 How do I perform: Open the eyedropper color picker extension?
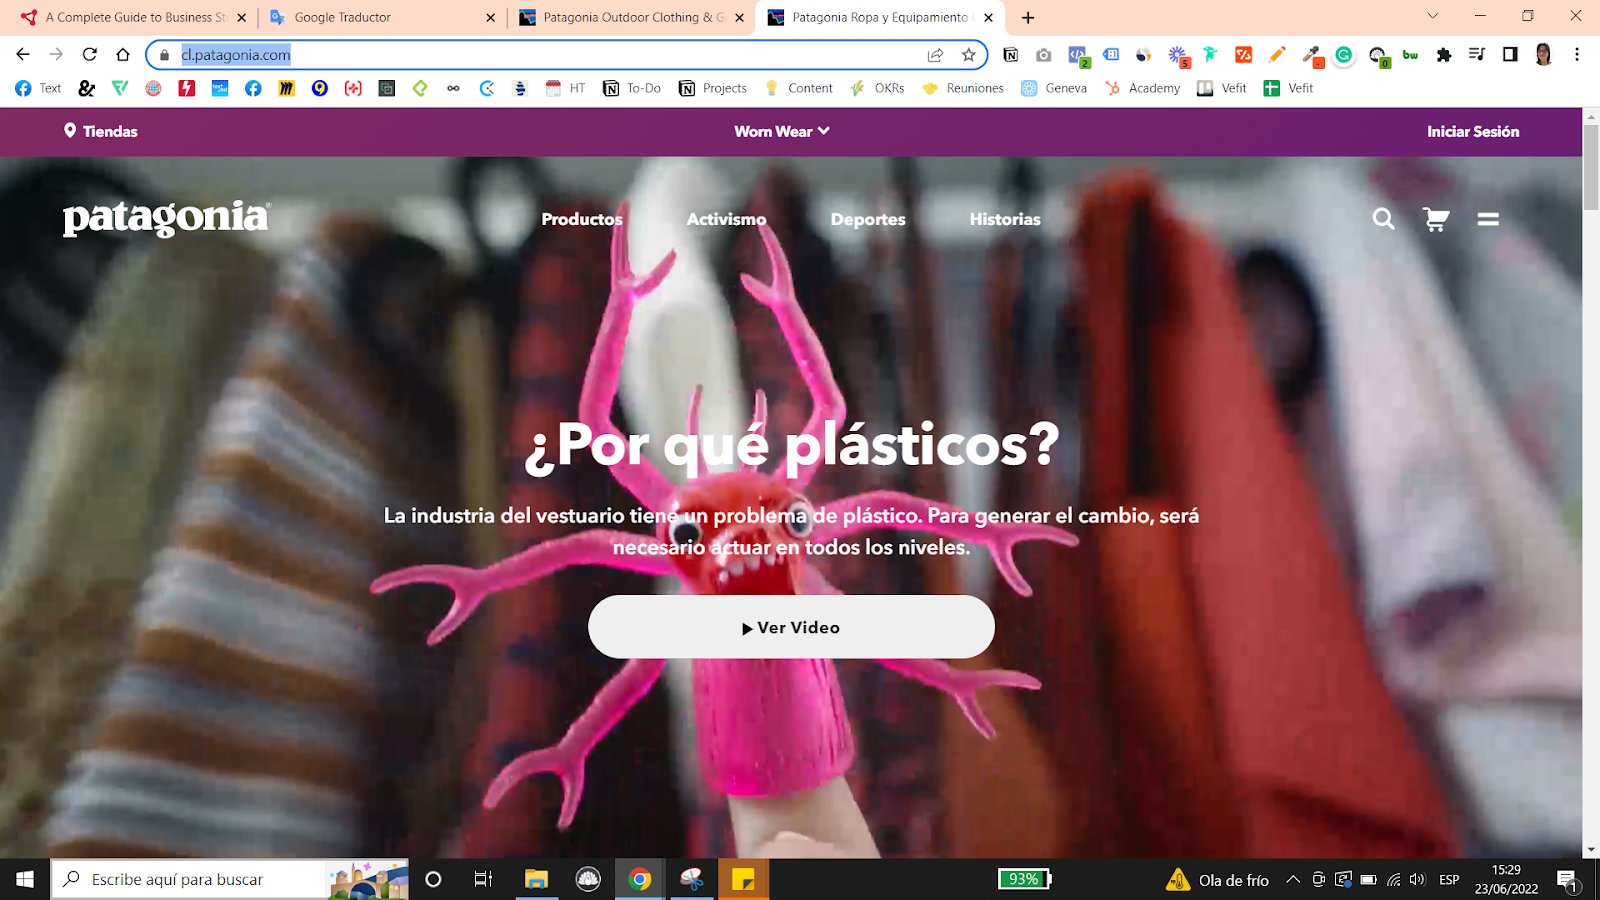coord(1311,55)
